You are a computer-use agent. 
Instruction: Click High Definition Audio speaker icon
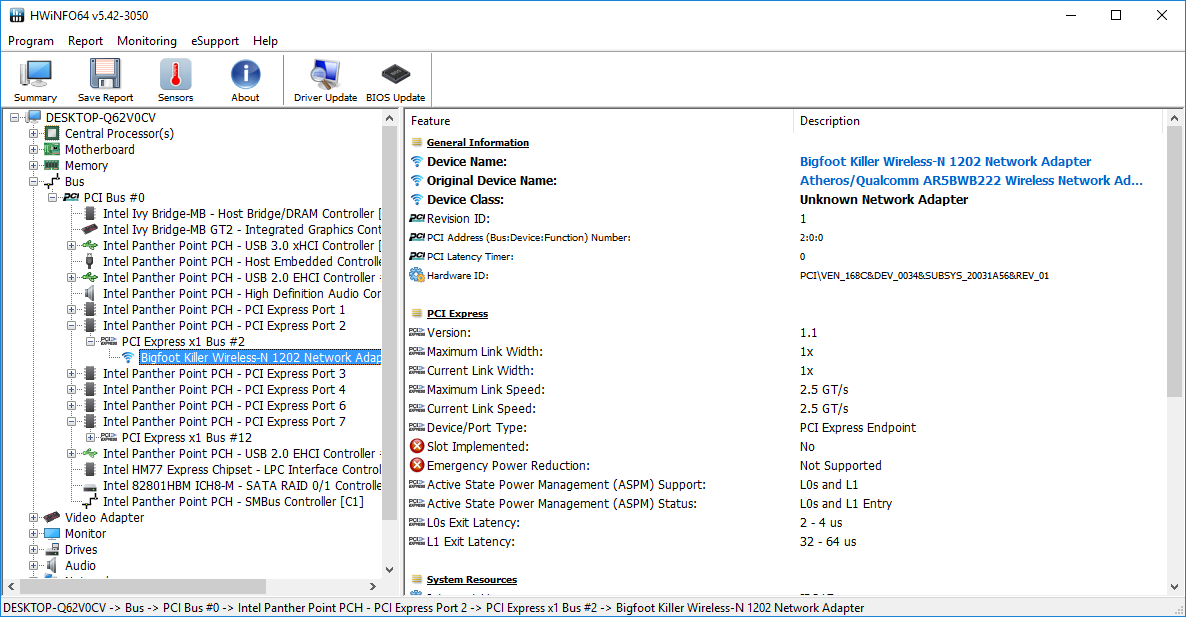90,293
